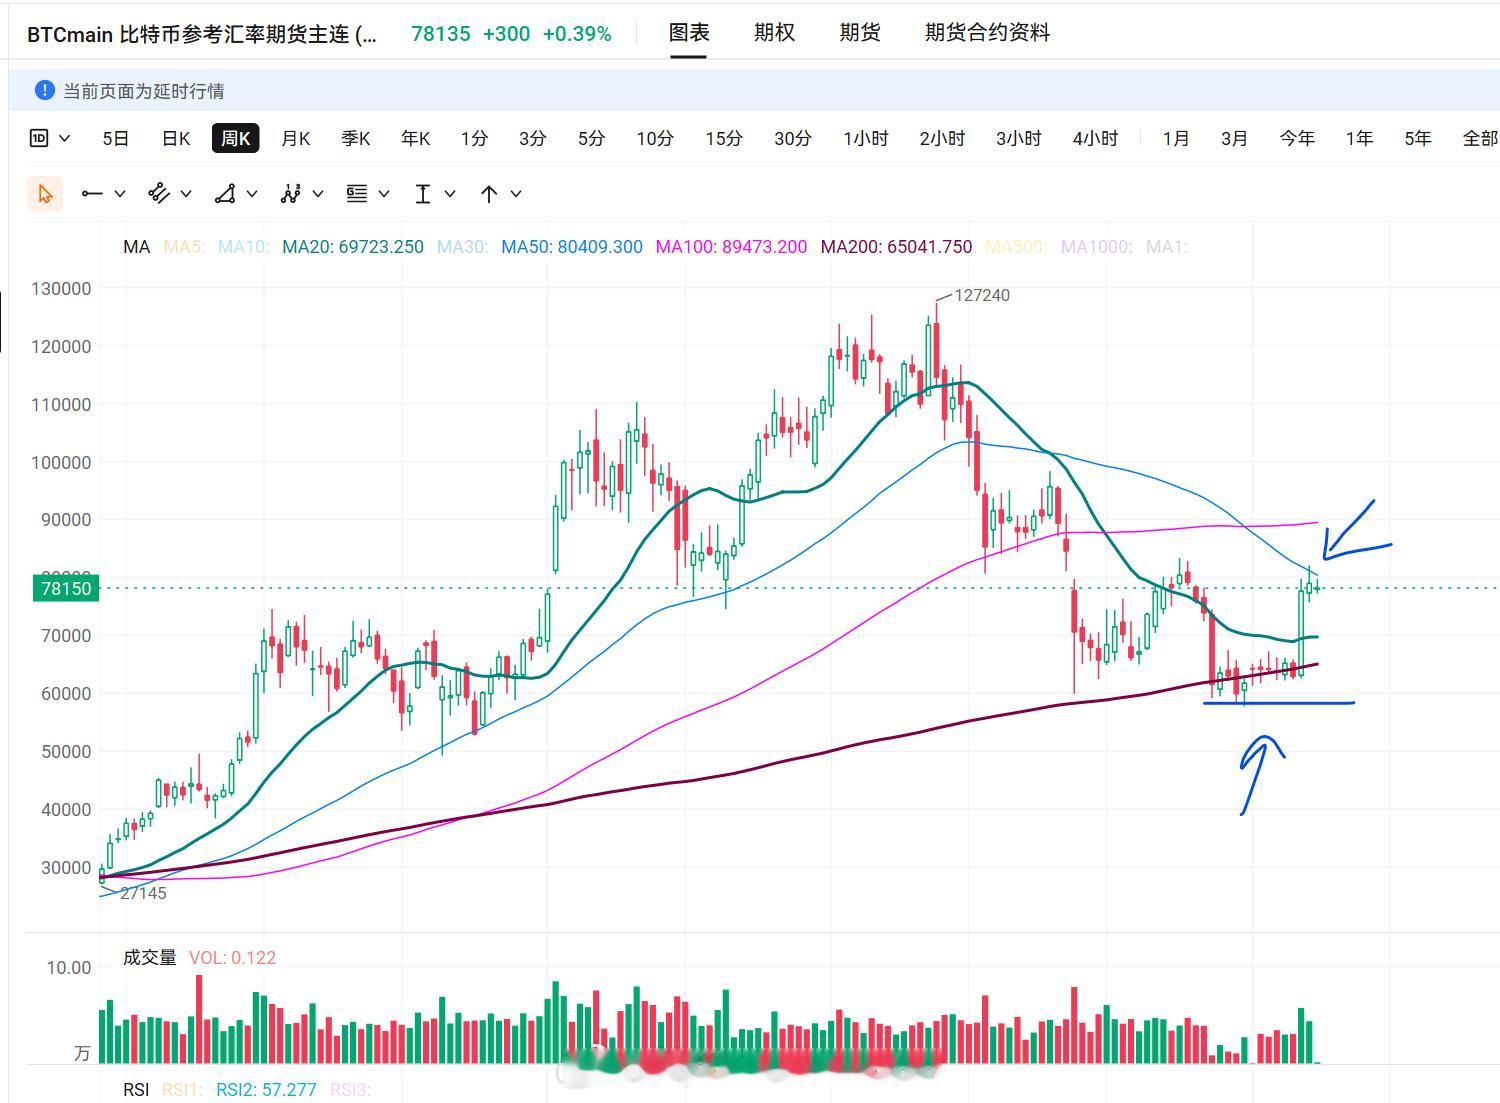
Task: Select the parallel channel drawing tool
Action: point(158,194)
